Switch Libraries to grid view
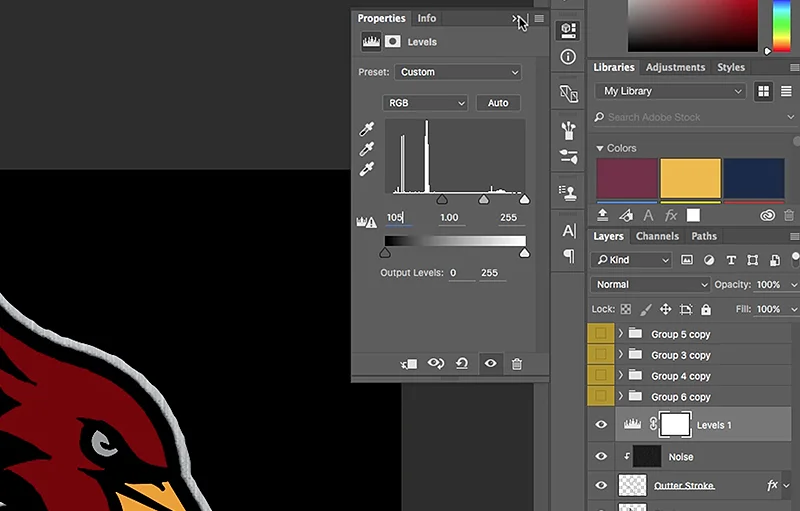 [x=763, y=91]
